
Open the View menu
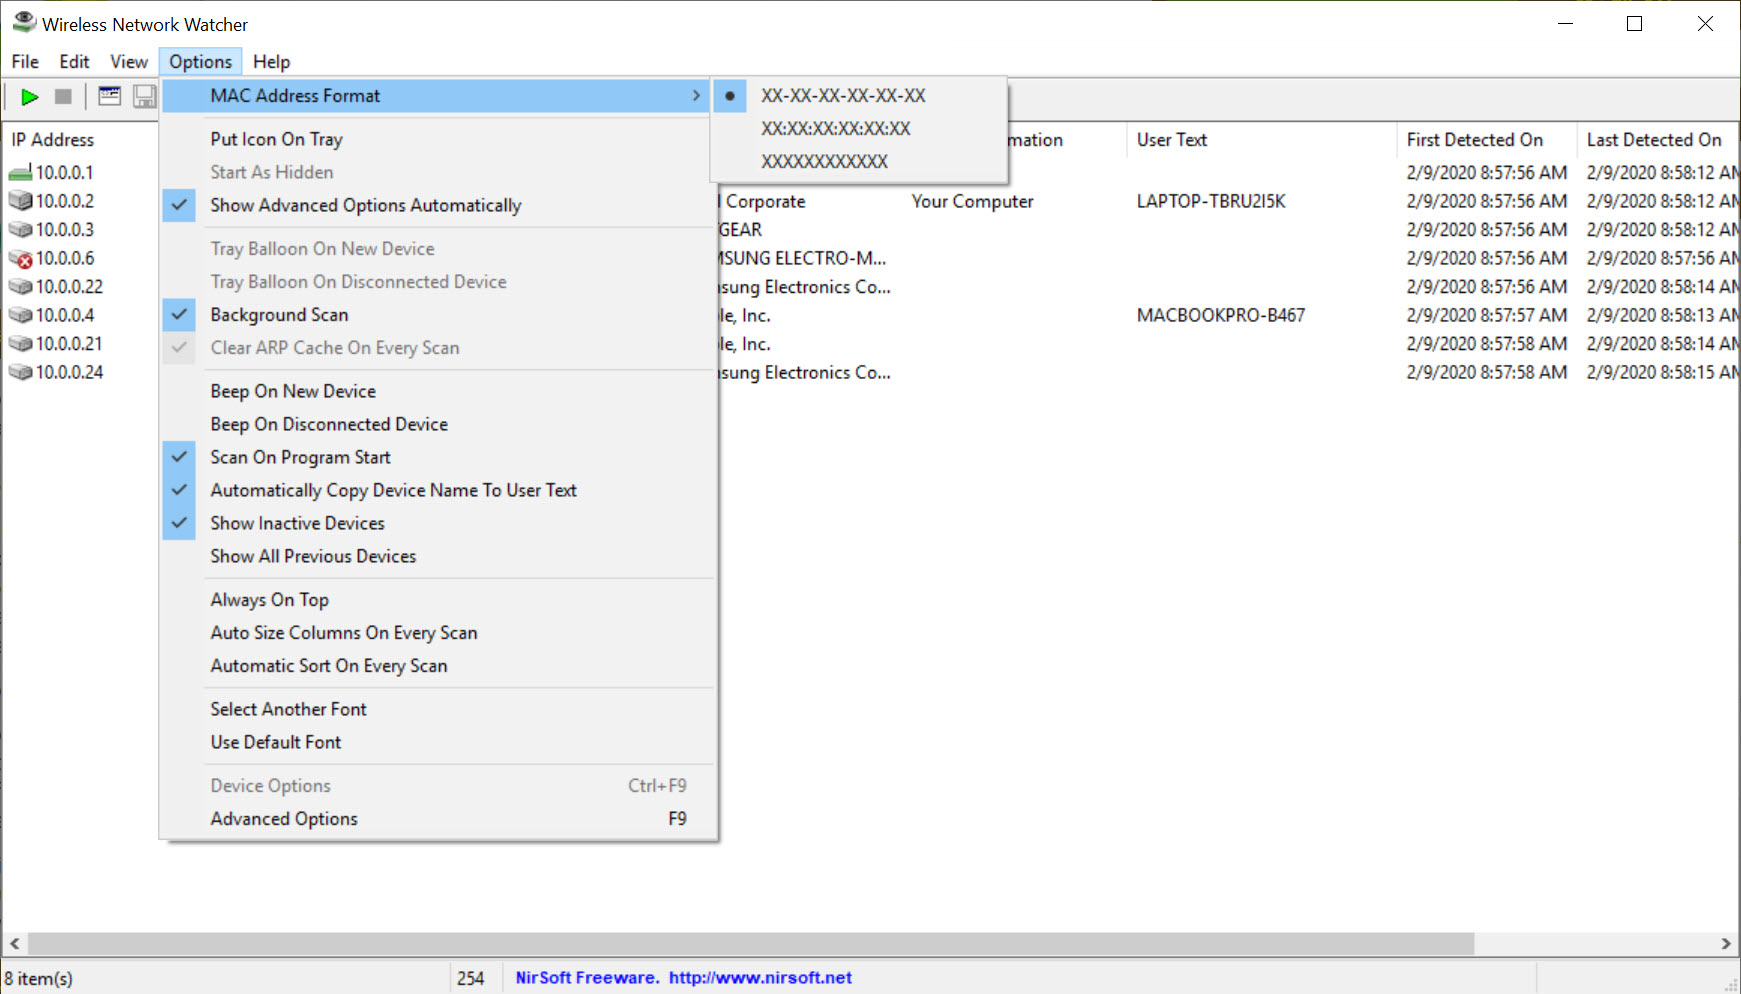click(x=129, y=62)
